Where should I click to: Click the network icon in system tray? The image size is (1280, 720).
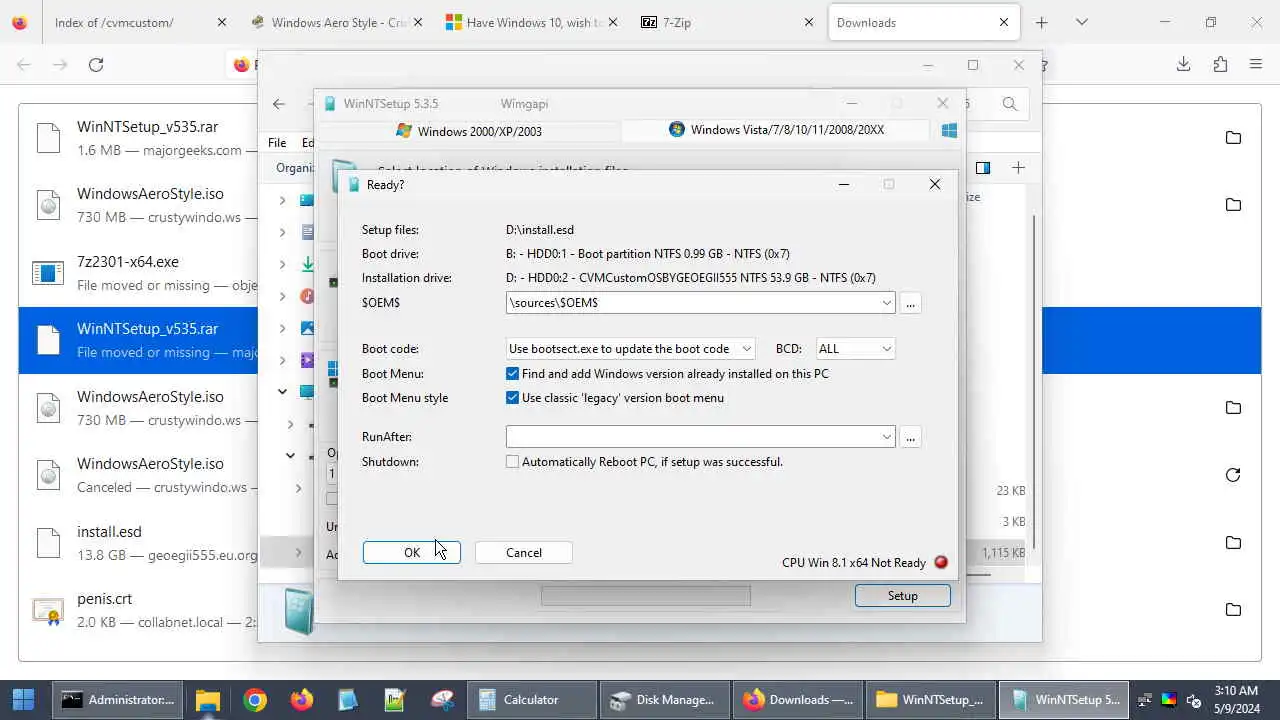click(1145, 700)
